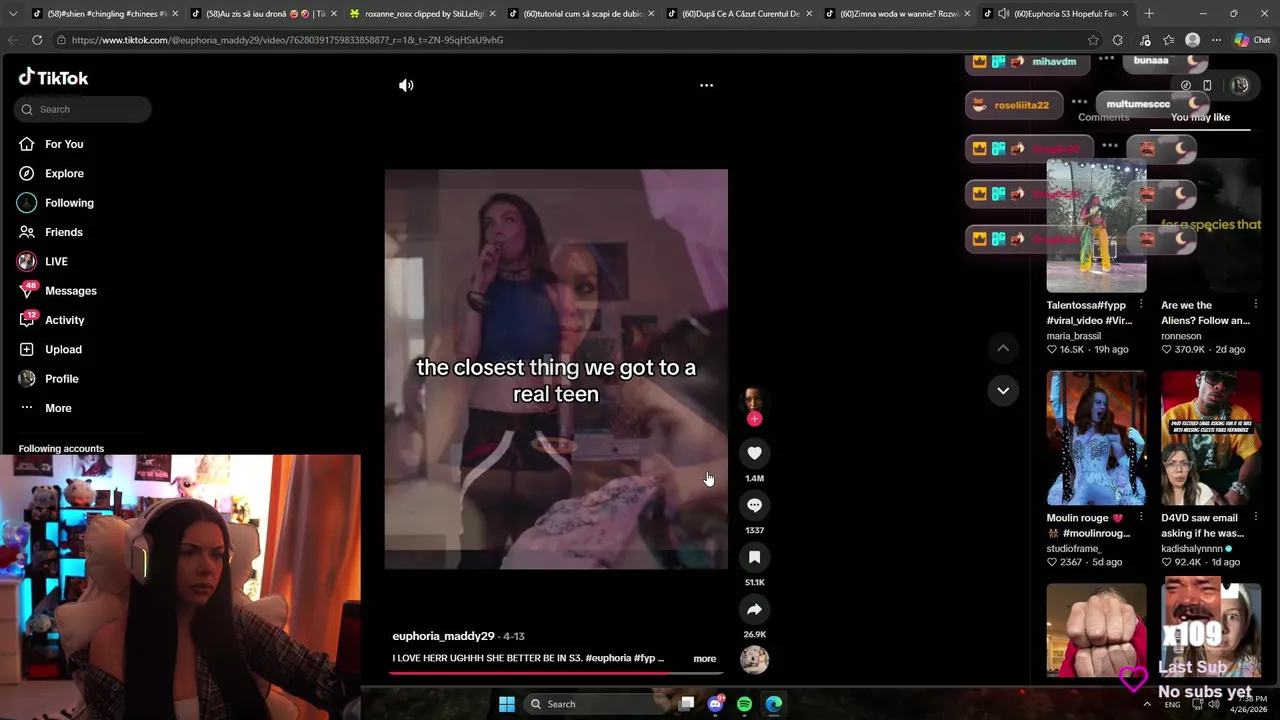Go to the previous video up arrow

(1003, 348)
